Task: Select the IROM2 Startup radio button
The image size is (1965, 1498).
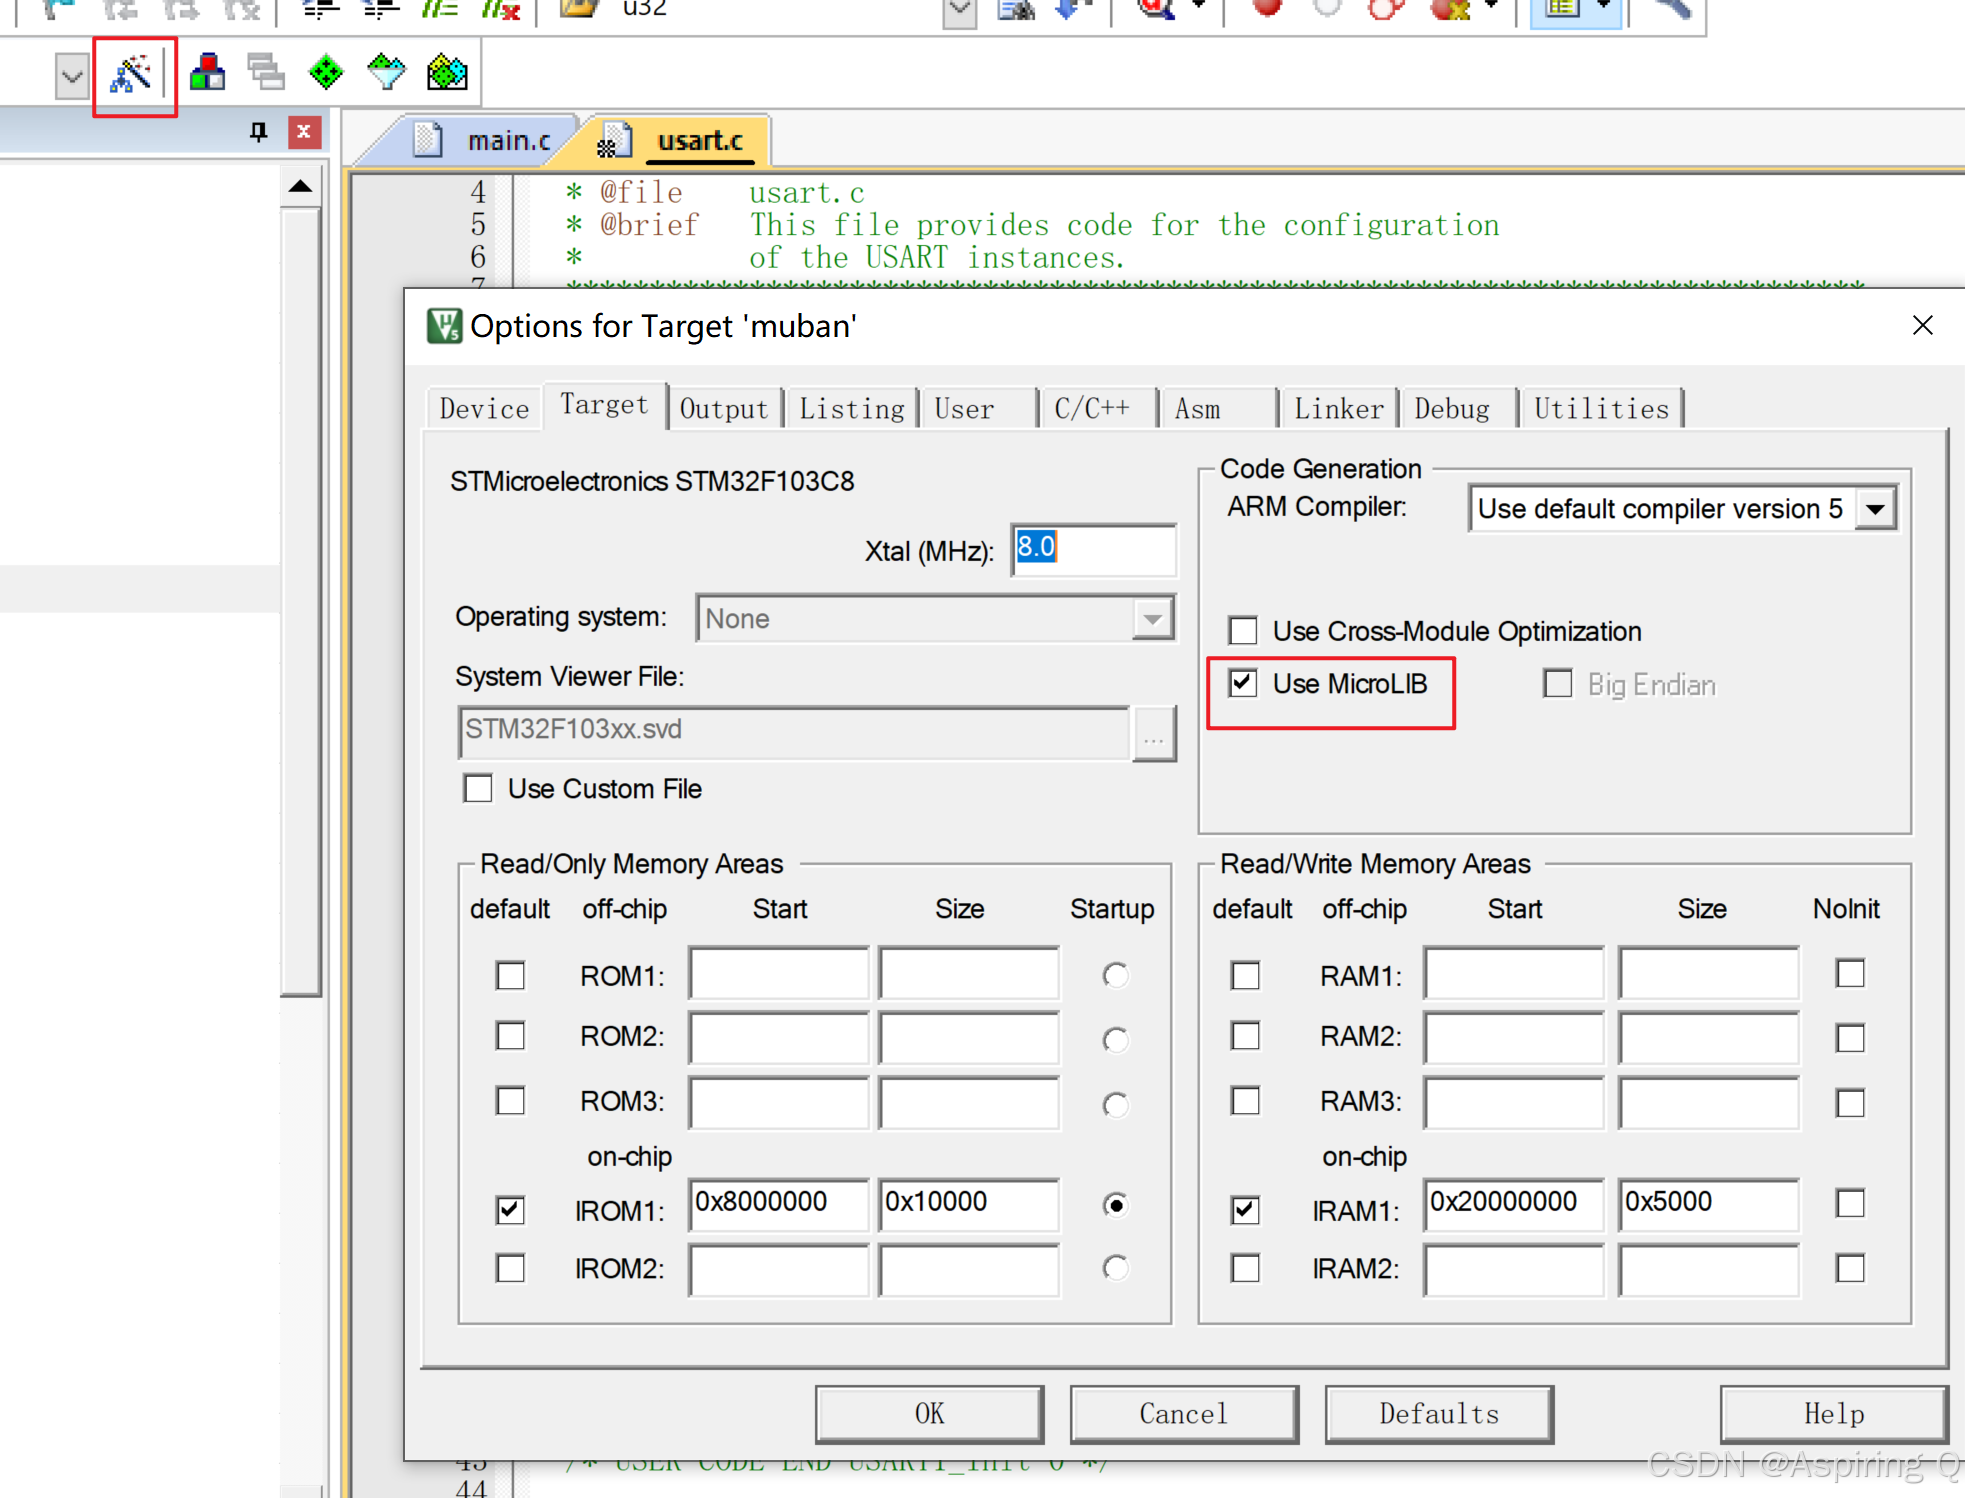Action: point(1116,1268)
